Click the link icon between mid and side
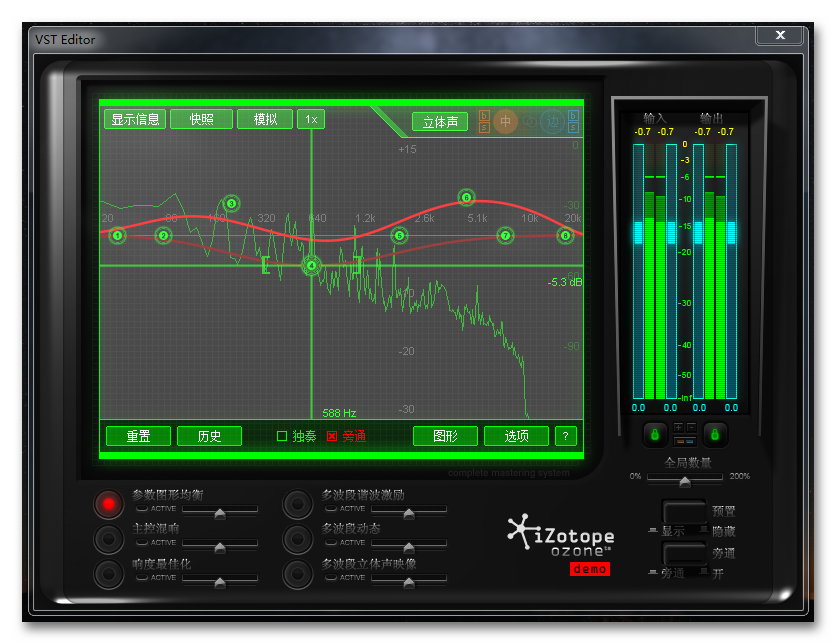836x644 pixels. (529, 122)
